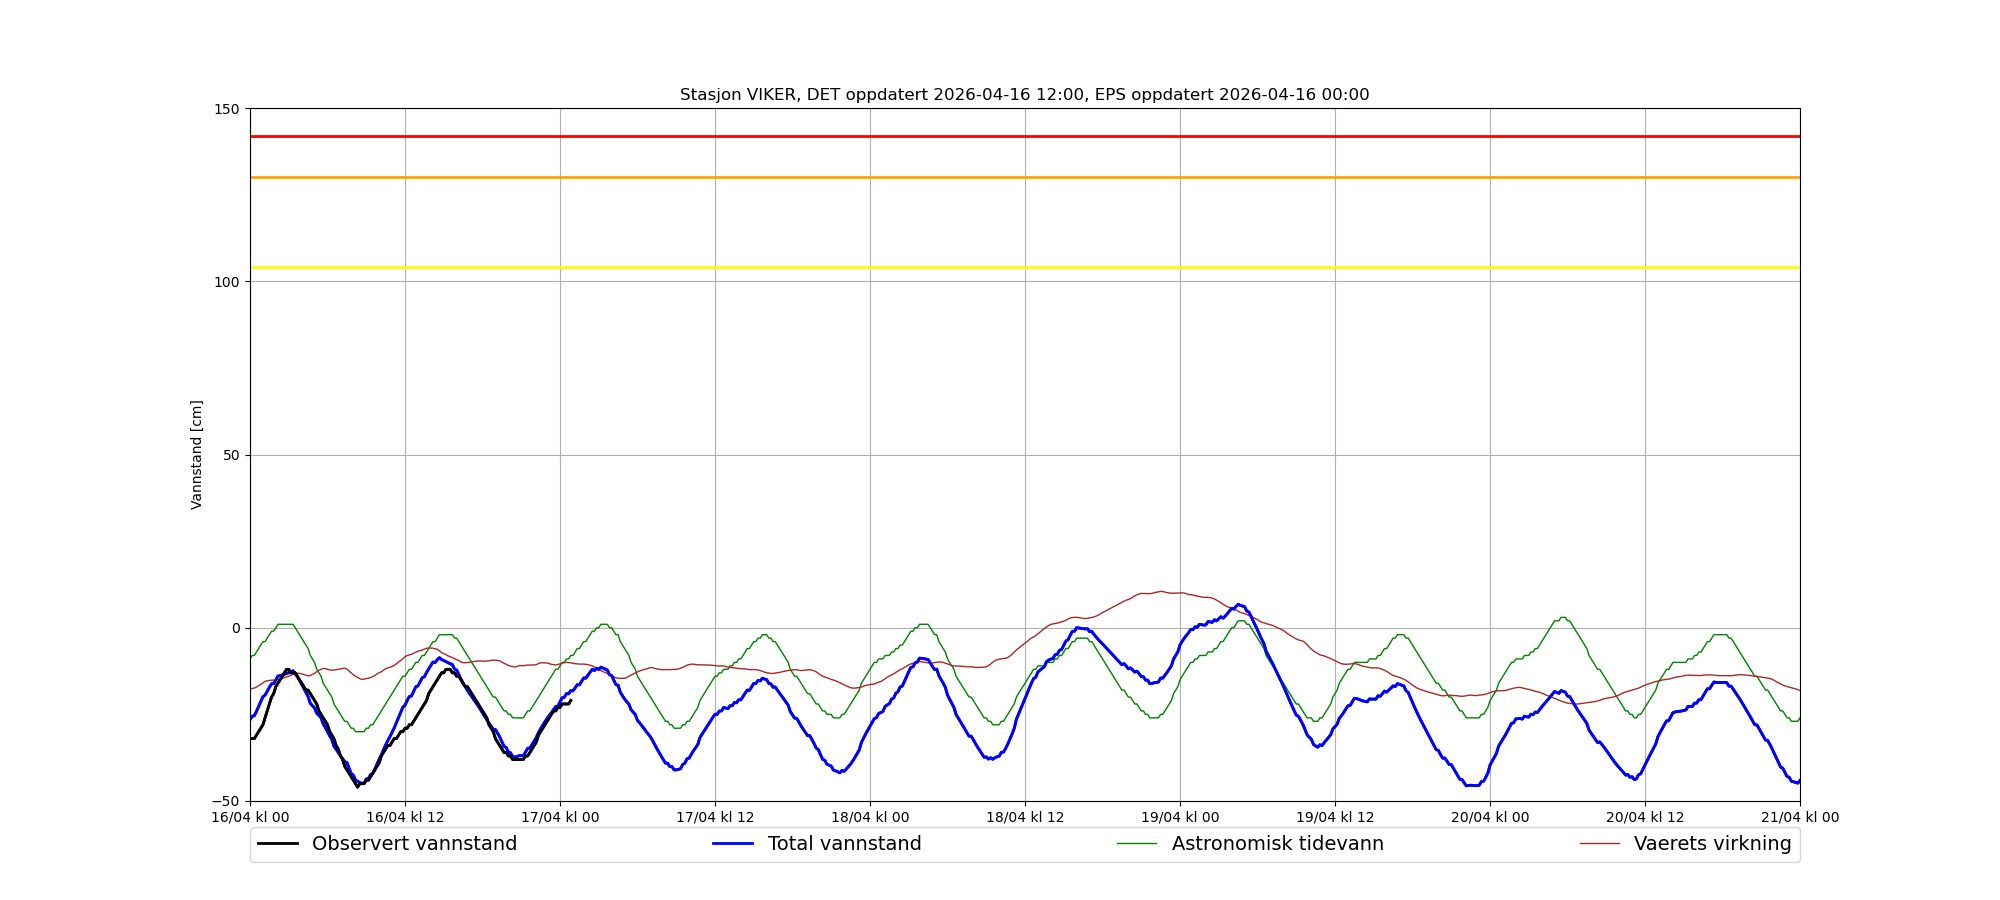Click the '50' y-axis tick label
The height and width of the screenshot is (900, 2000).
233,455
